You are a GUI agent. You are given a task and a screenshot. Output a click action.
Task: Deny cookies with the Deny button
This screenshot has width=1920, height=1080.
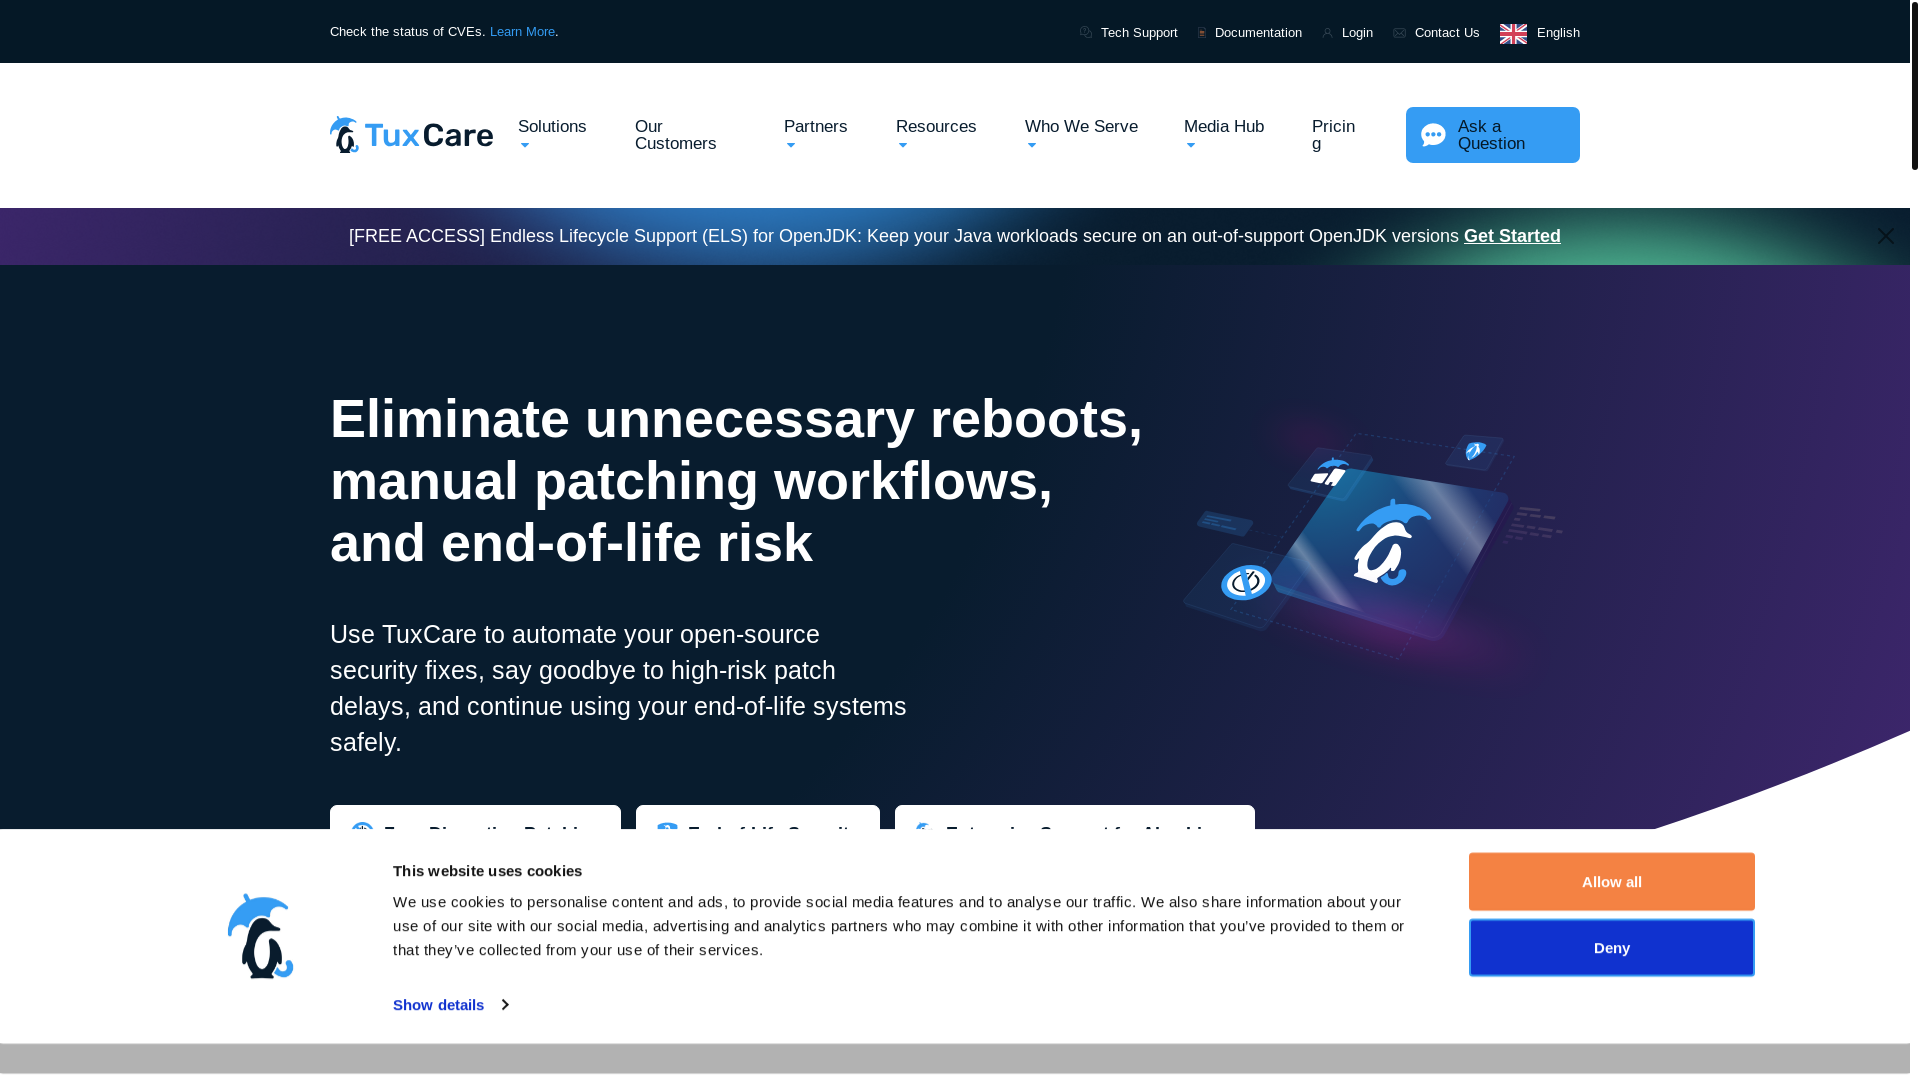[x=1611, y=948]
